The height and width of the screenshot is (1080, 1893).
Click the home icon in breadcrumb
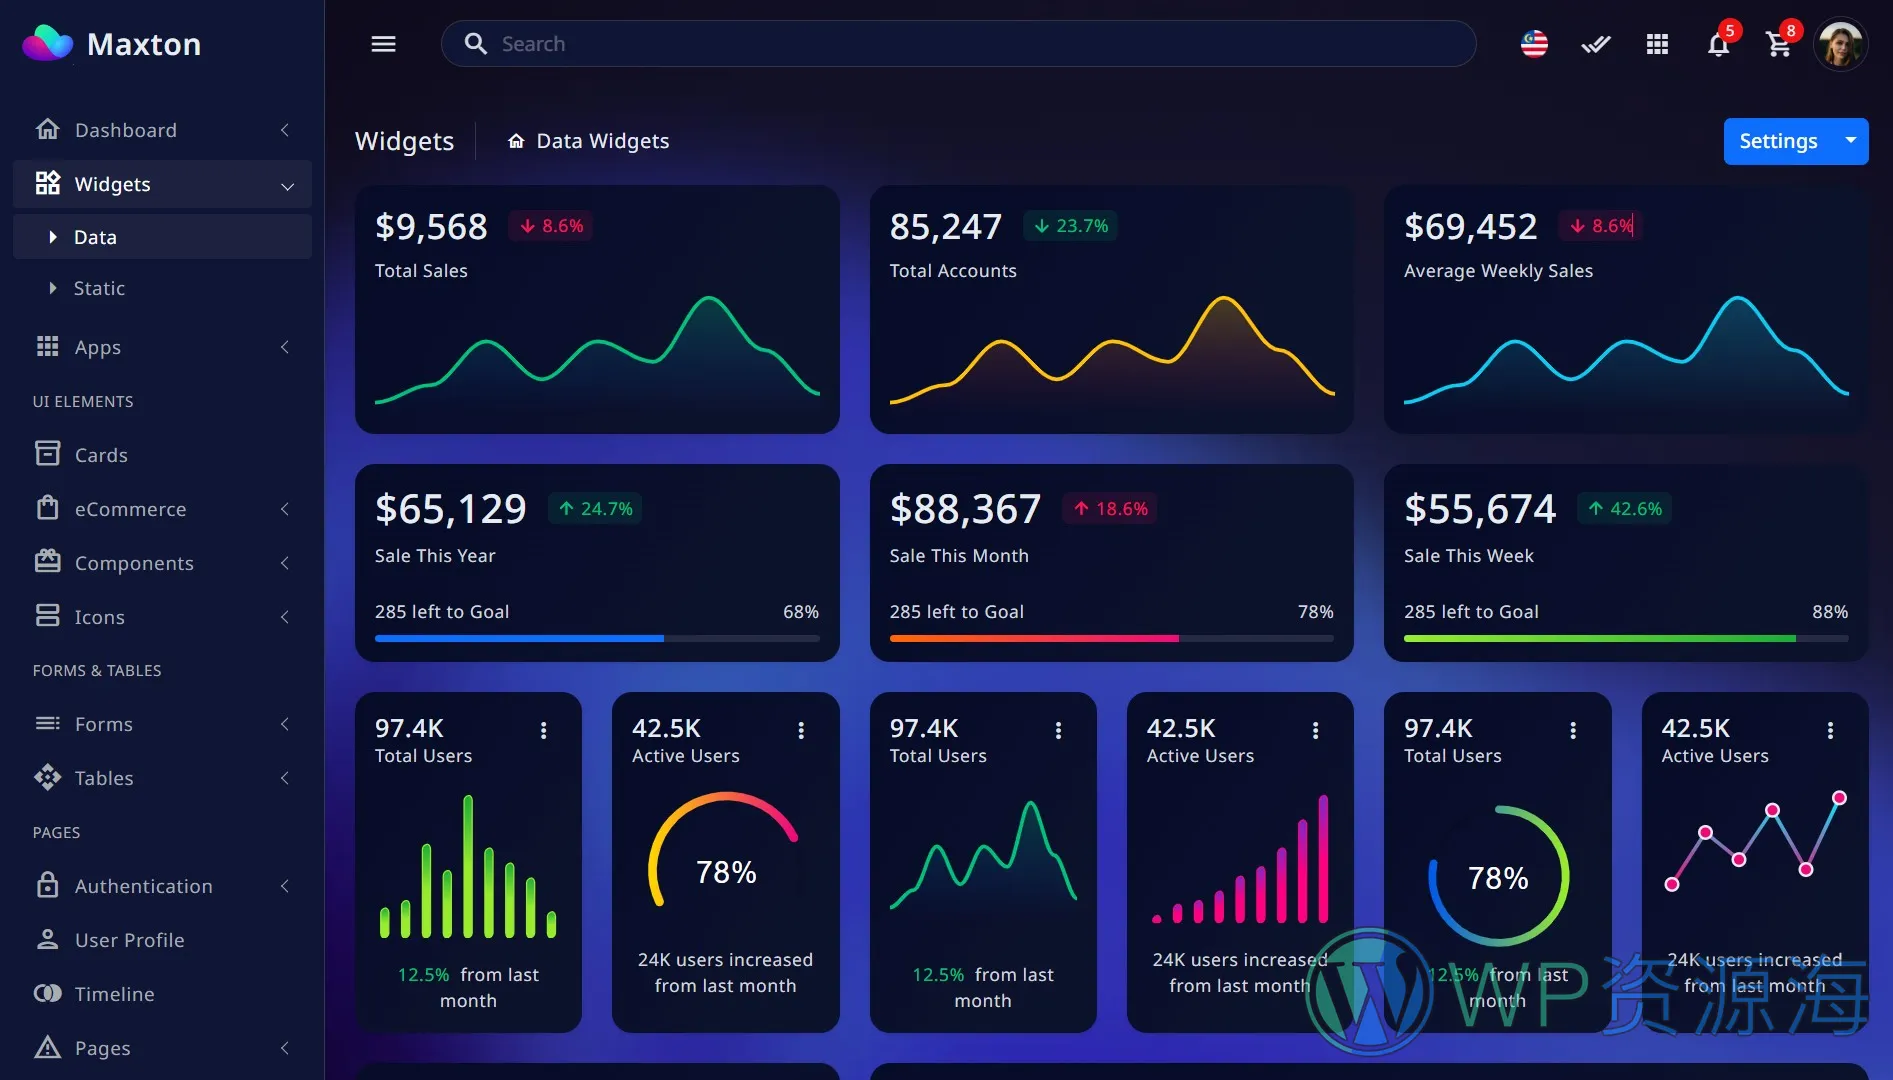(x=516, y=141)
